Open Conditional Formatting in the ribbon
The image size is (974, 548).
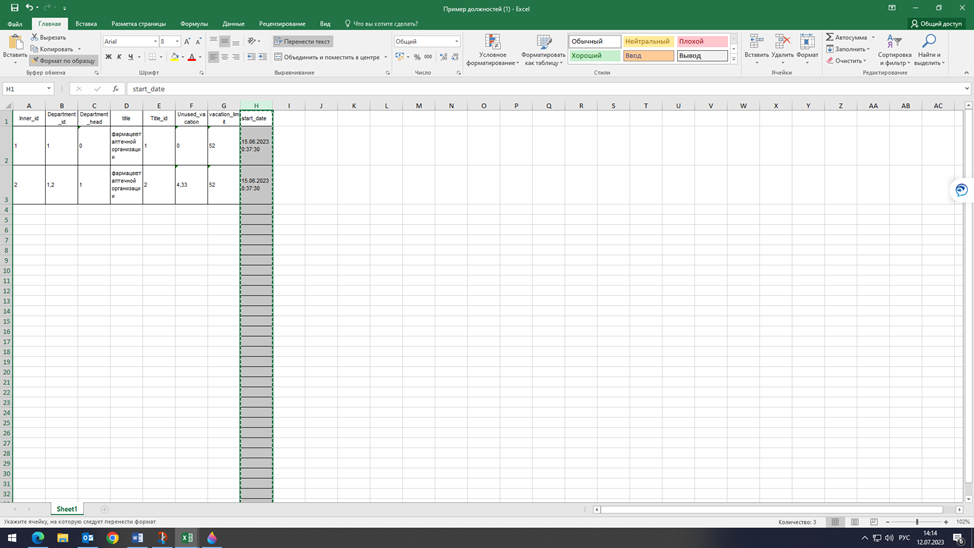492,42
